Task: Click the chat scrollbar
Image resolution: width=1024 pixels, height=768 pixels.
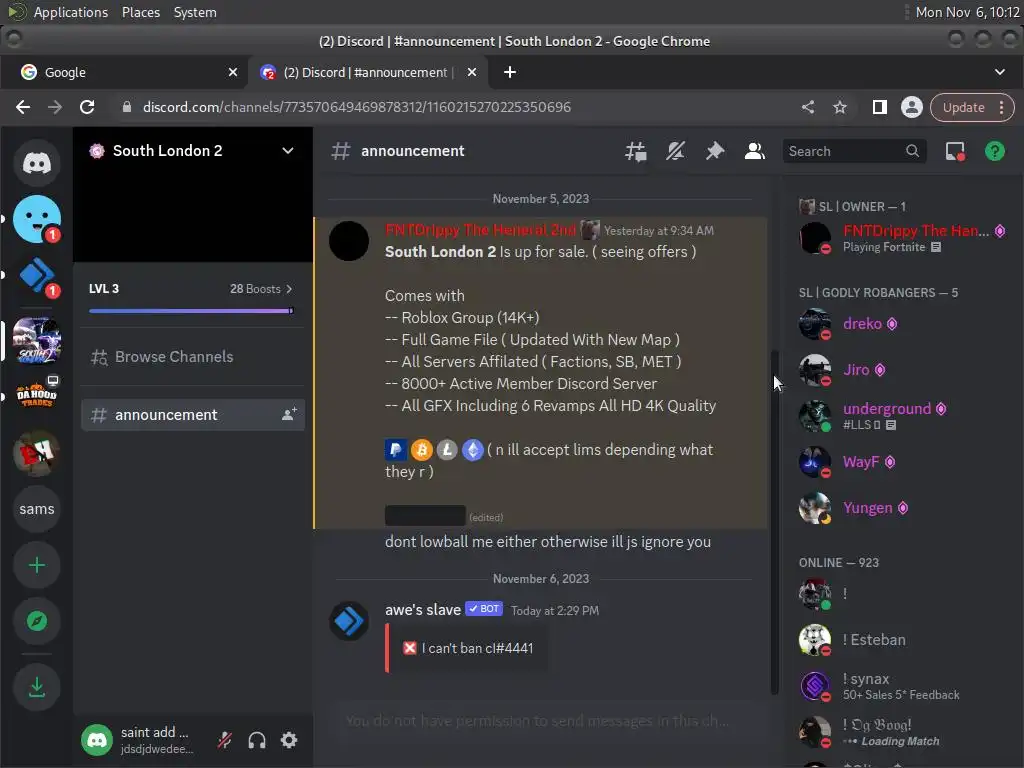Action: click(x=775, y=522)
